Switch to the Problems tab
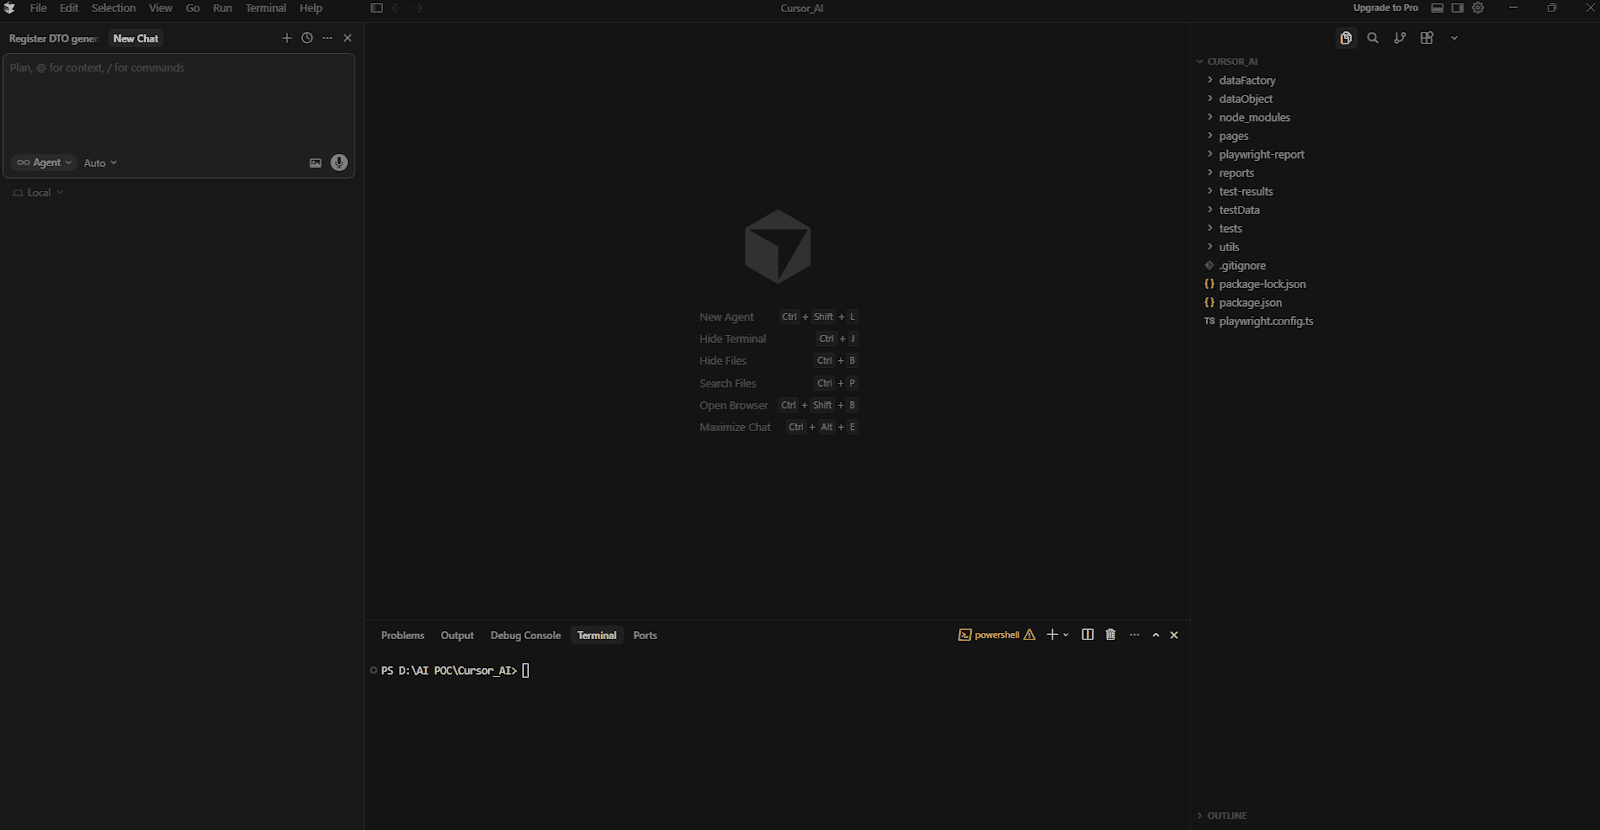The height and width of the screenshot is (830, 1600). point(402,635)
